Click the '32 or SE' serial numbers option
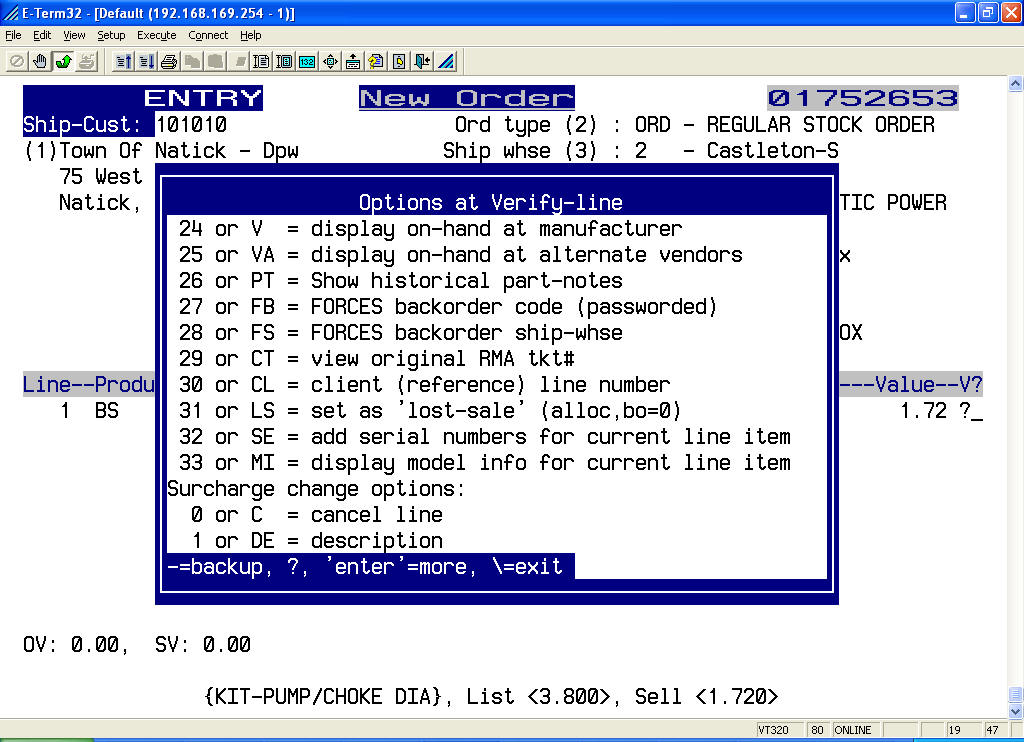 tap(485, 436)
